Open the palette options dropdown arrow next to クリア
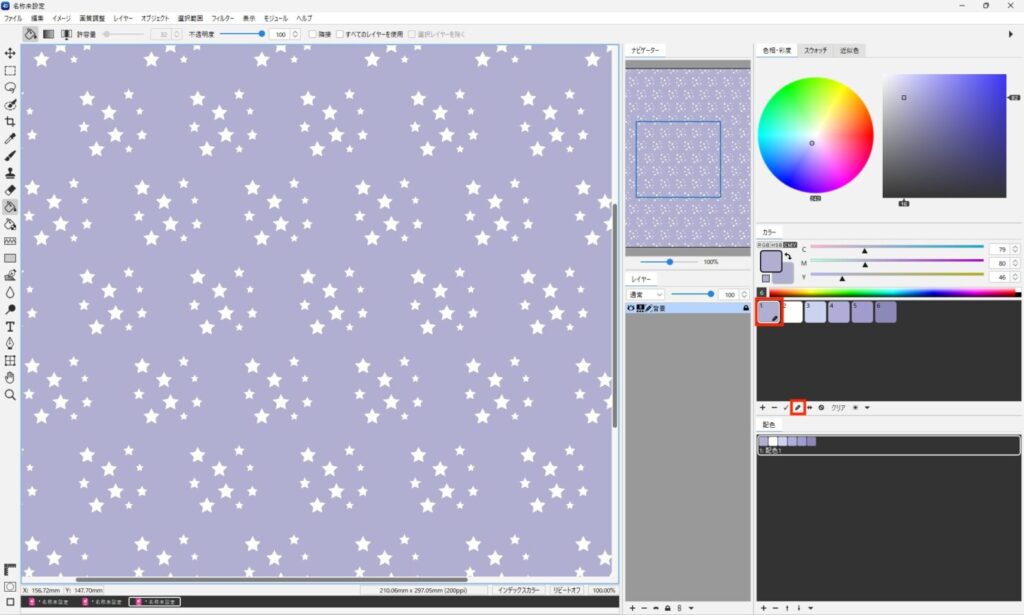This screenshot has width=1024, height=615. coord(867,407)
